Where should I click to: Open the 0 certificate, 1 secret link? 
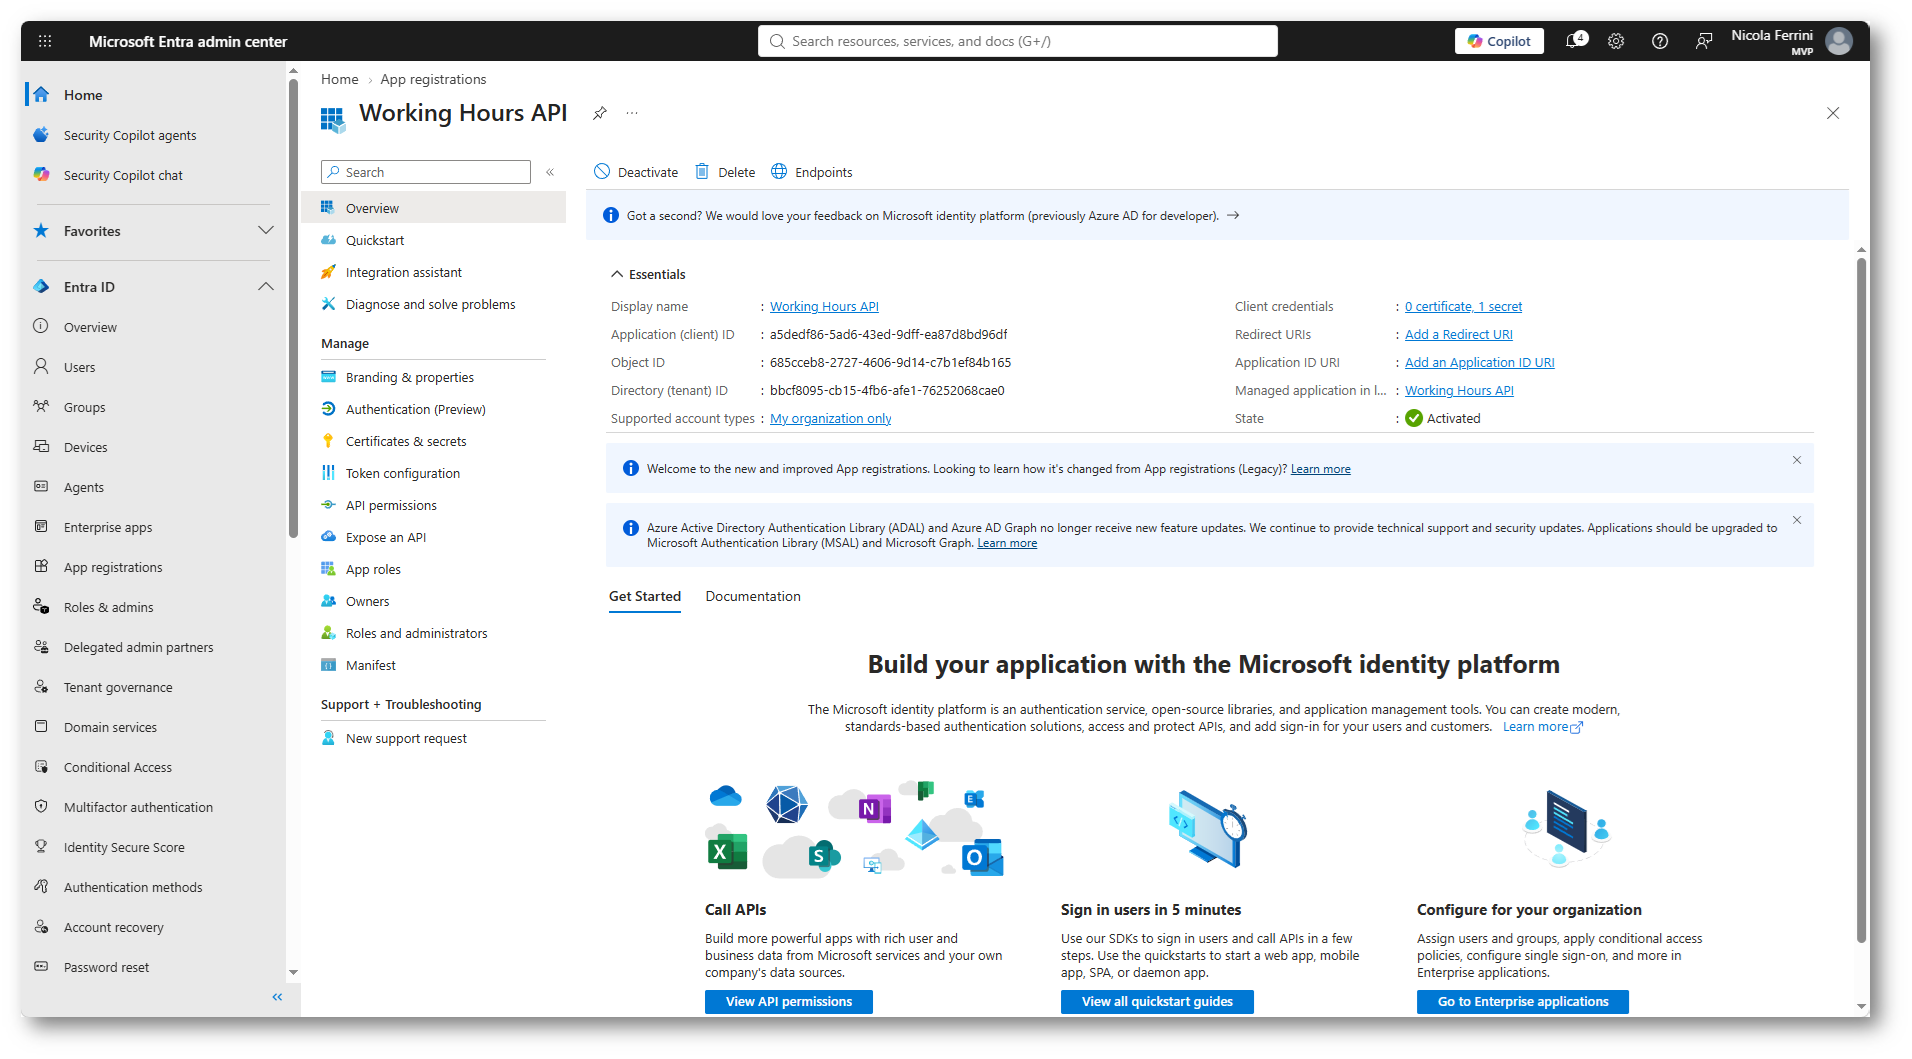(1463, 306)
